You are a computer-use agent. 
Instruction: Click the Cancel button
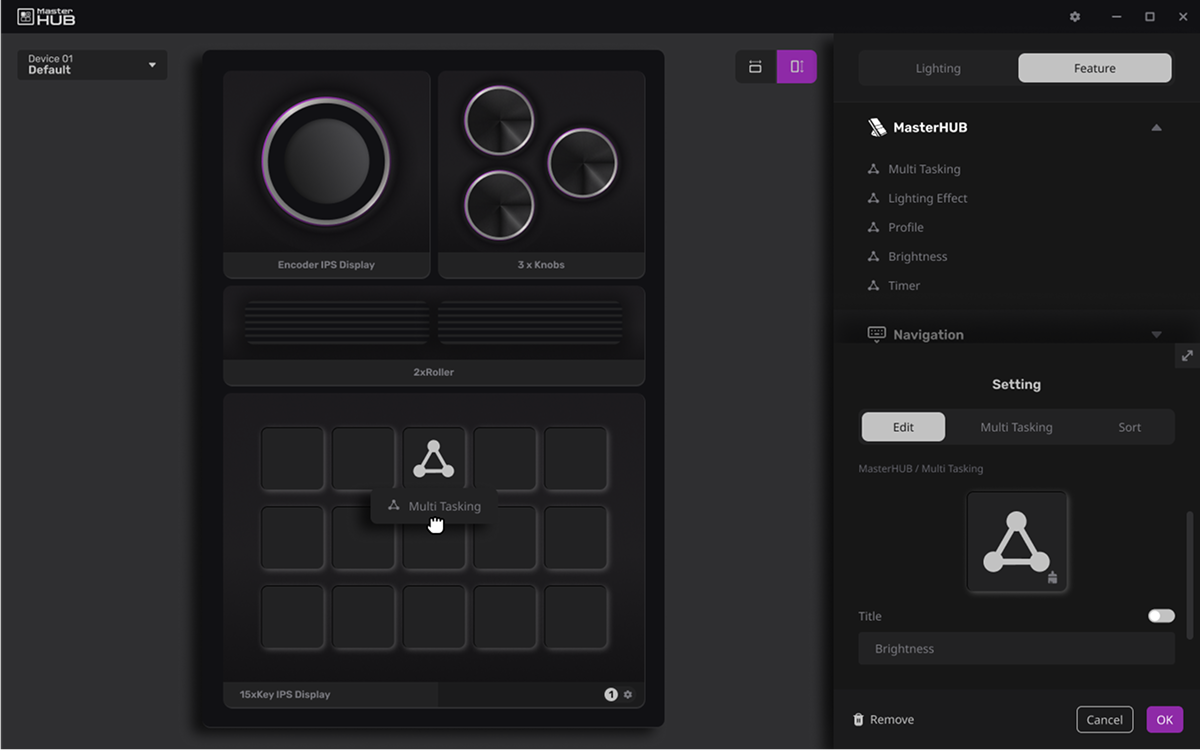tap(1105, 720)
